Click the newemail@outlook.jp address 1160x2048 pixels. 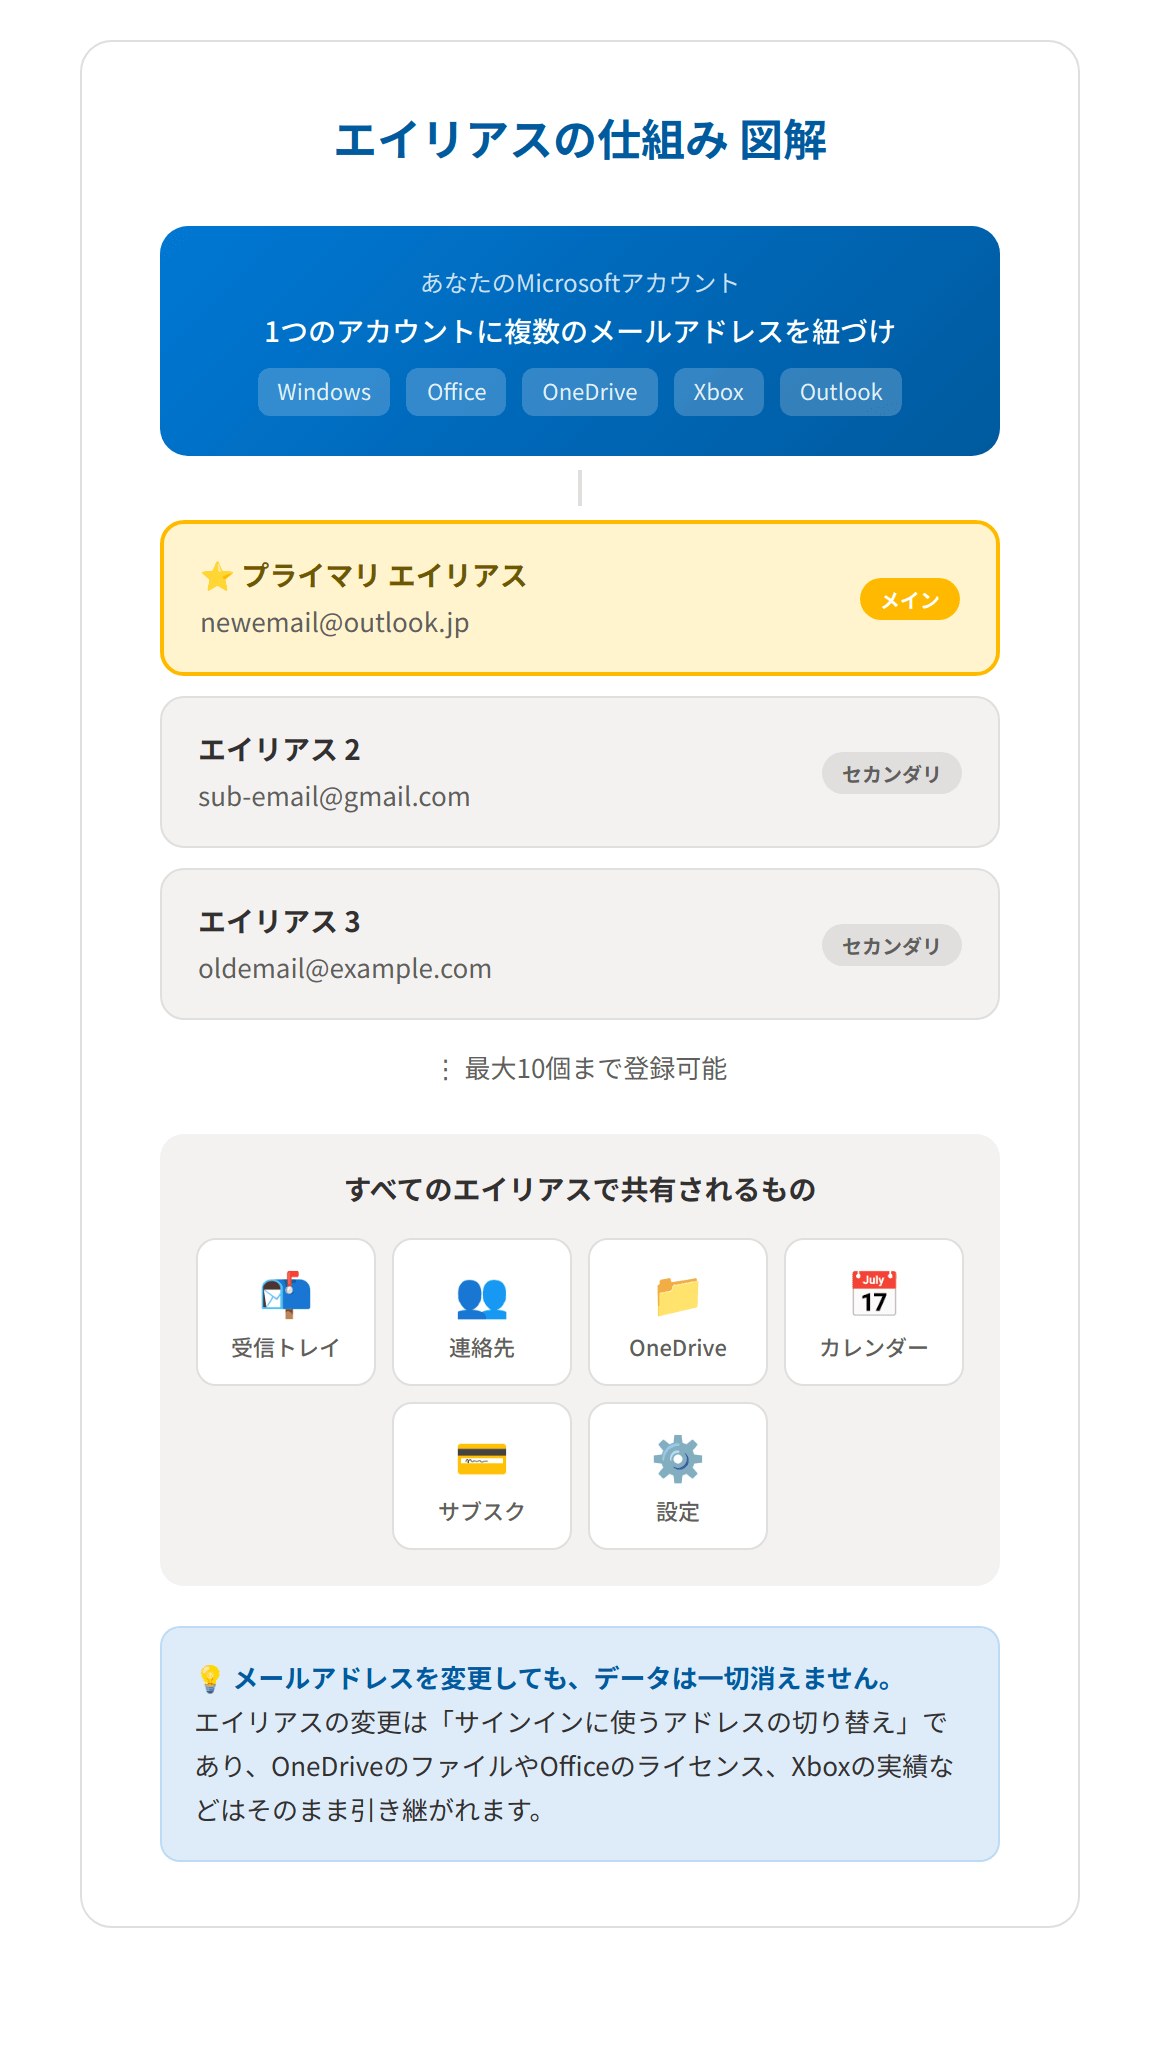pyautogui.click(x=335, y=623)
